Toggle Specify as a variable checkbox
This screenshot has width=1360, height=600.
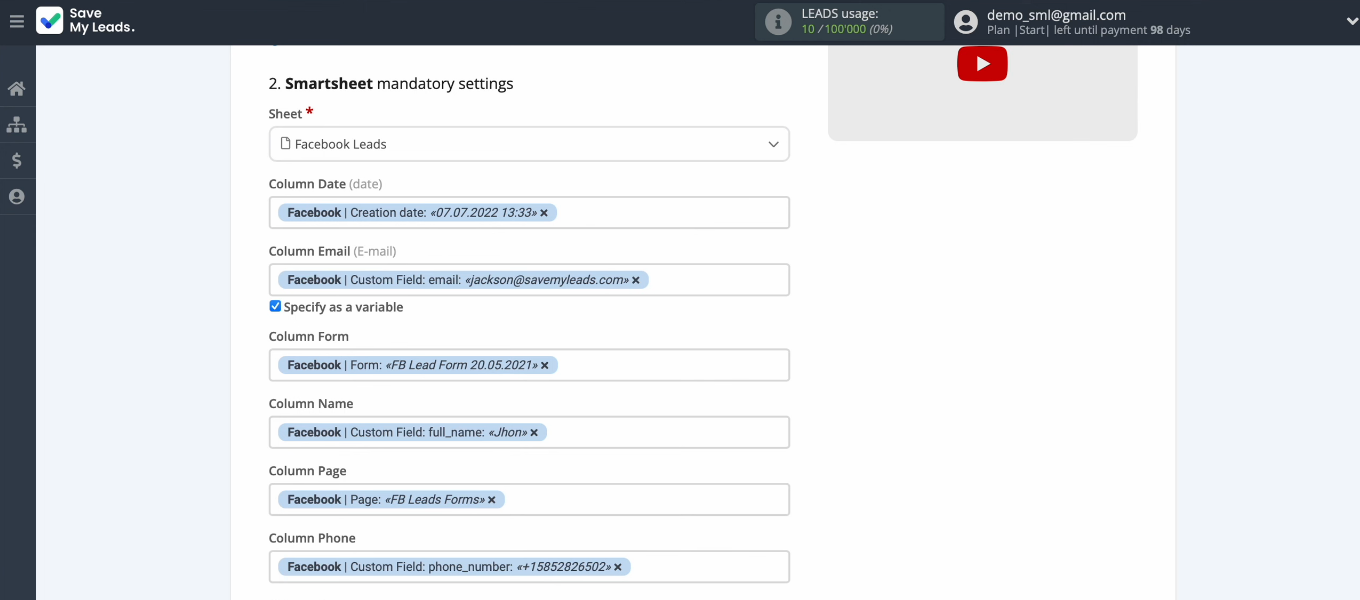click(275, 307)
